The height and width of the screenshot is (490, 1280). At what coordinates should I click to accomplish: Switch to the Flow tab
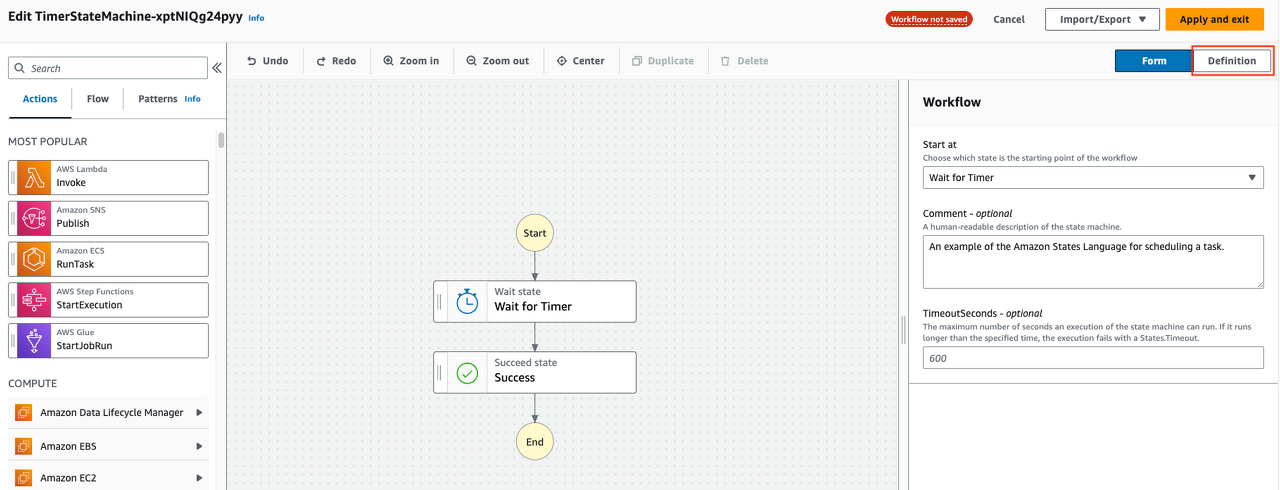pyautogui.click(x=98, y=99)
